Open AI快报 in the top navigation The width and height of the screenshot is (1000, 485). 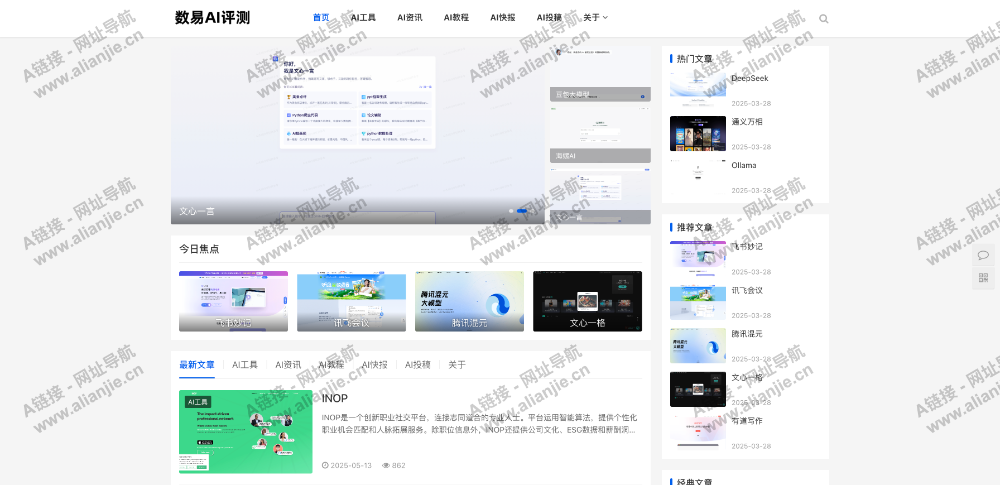point(503,18)
